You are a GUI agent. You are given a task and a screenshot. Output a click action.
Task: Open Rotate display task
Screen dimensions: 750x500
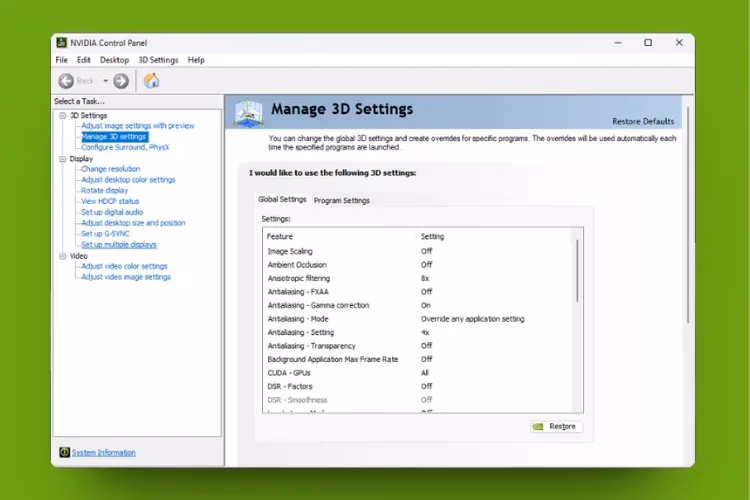(104, 190)
